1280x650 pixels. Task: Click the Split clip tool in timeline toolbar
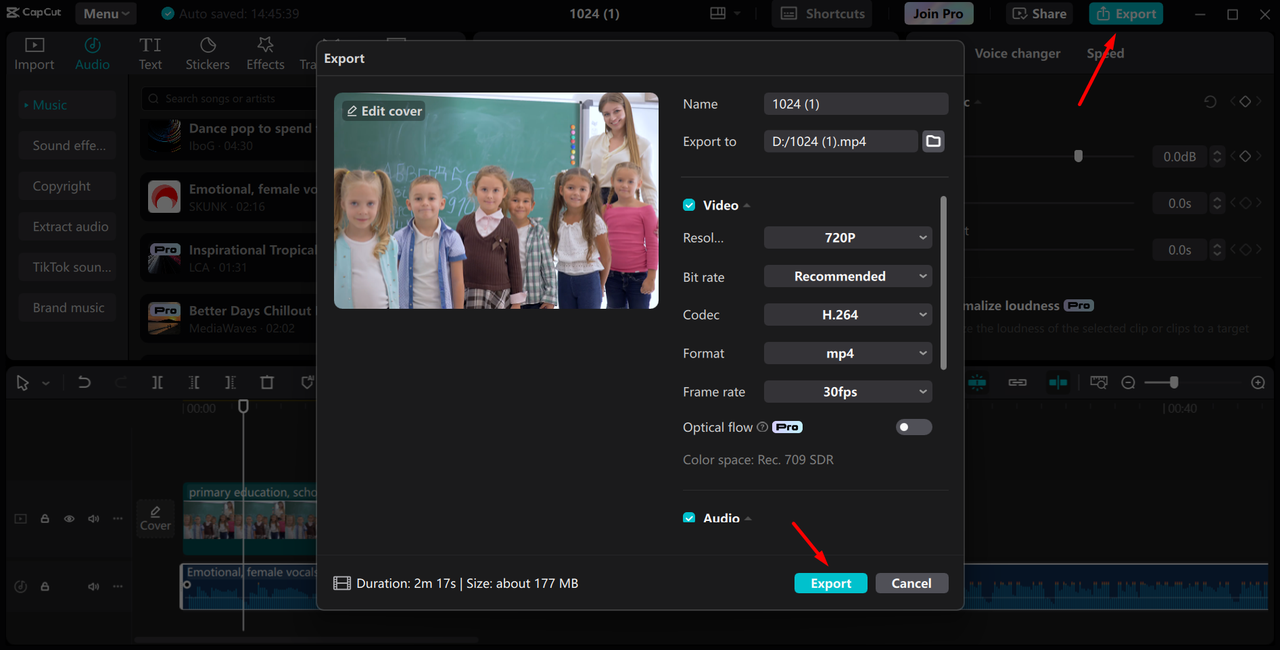pyautogui.click(x=157, y=383)
